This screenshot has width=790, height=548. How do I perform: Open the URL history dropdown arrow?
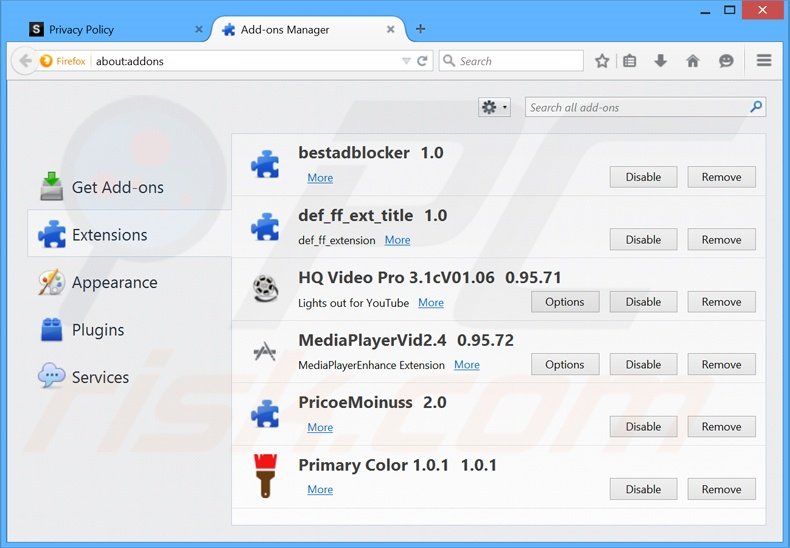point(406,61)
